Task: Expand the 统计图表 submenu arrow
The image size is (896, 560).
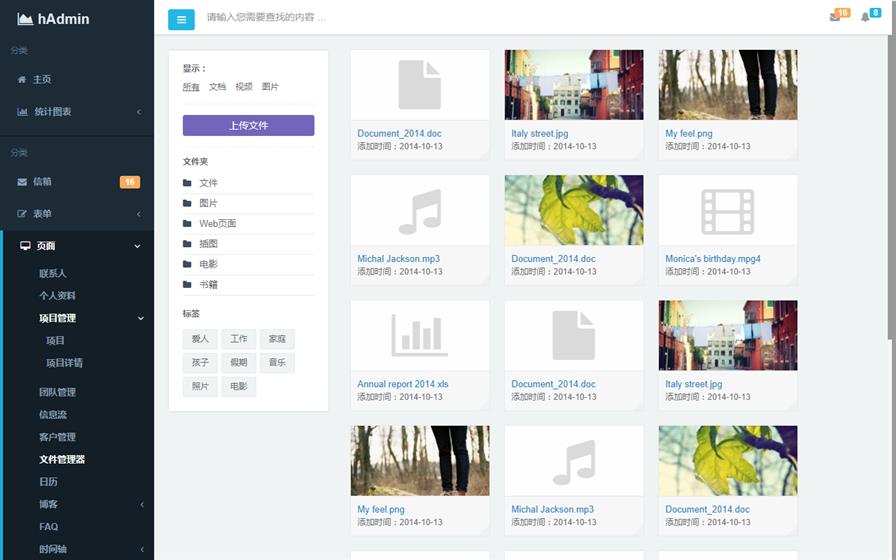Action: [139, 112]
